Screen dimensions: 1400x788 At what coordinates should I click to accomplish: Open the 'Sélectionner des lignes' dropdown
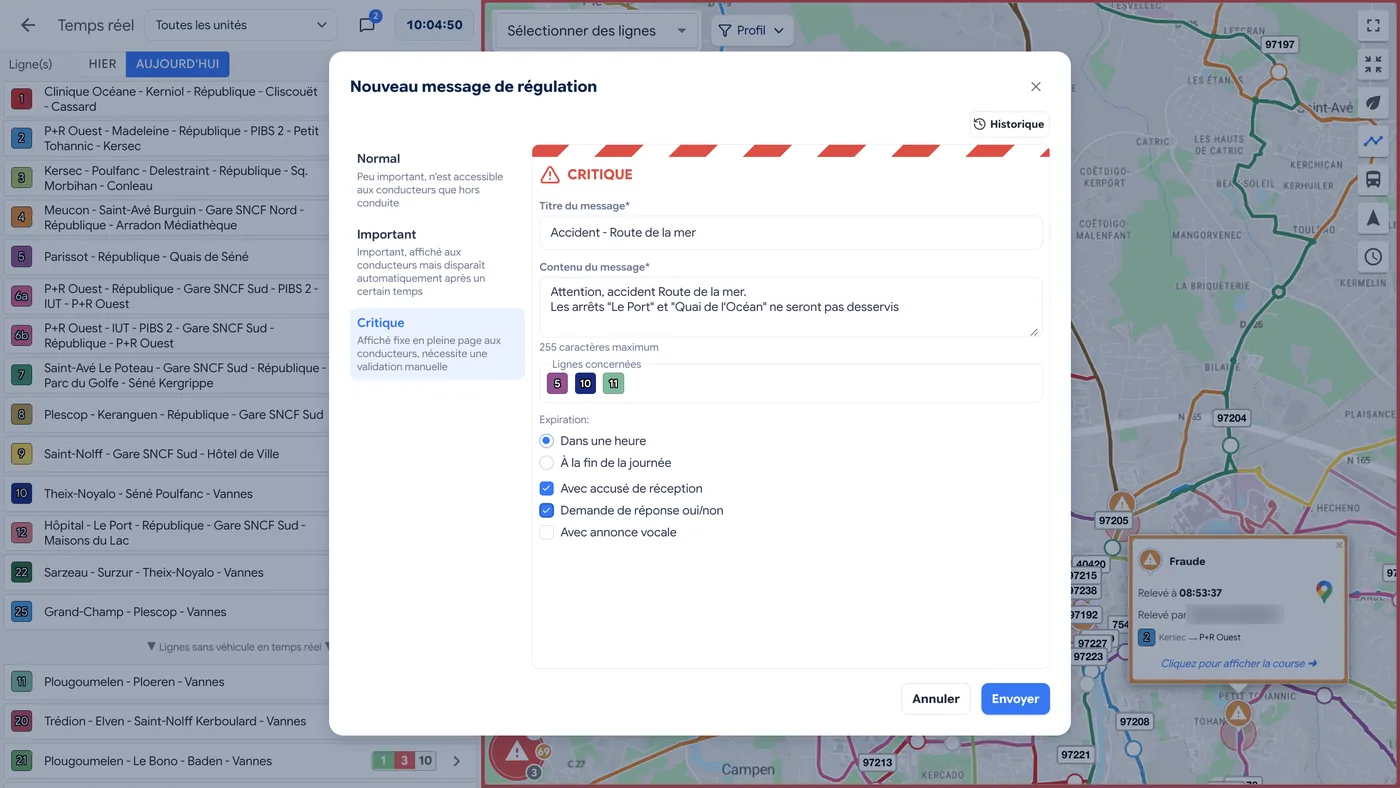pos(597,31)
